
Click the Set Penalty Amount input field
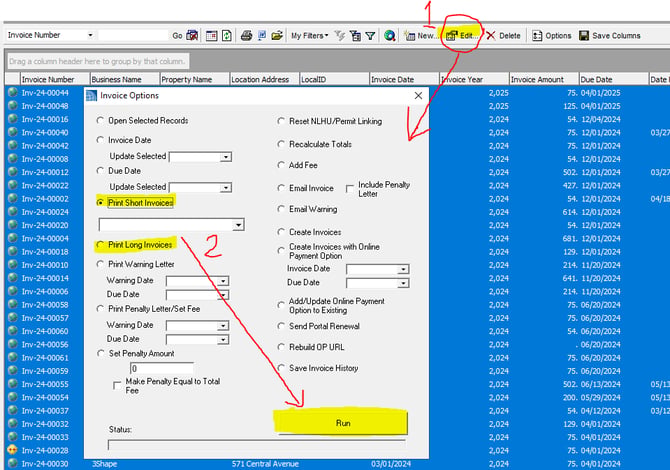click(x=162, y=368)
